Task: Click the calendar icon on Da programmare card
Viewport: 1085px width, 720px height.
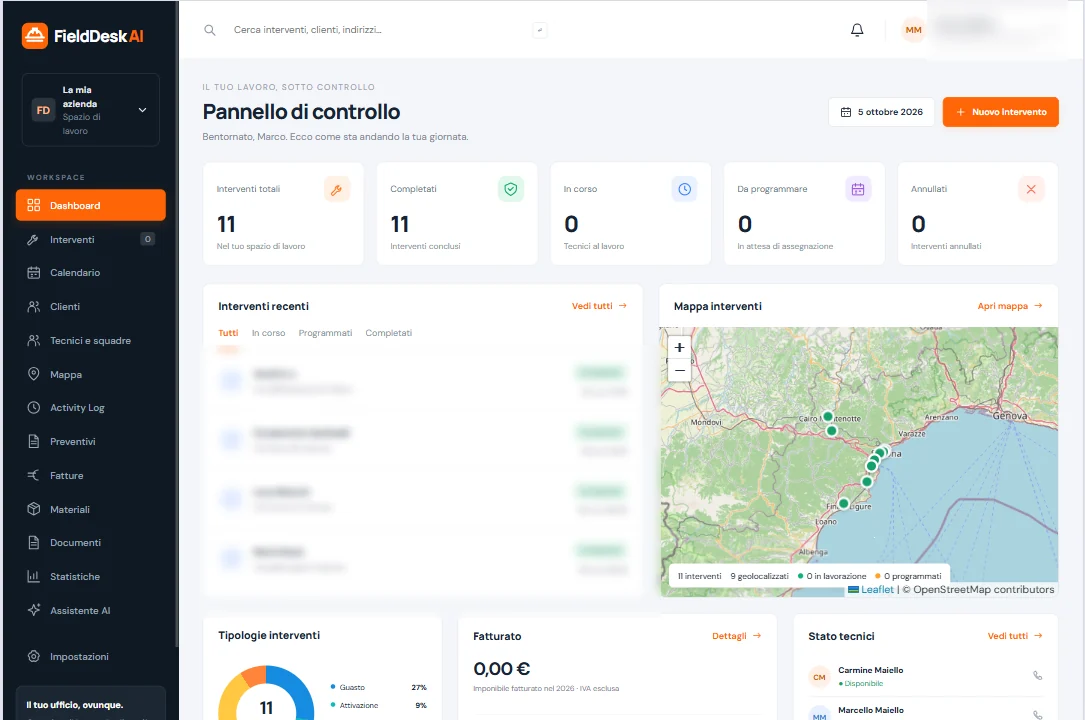Action: point(858,190)
